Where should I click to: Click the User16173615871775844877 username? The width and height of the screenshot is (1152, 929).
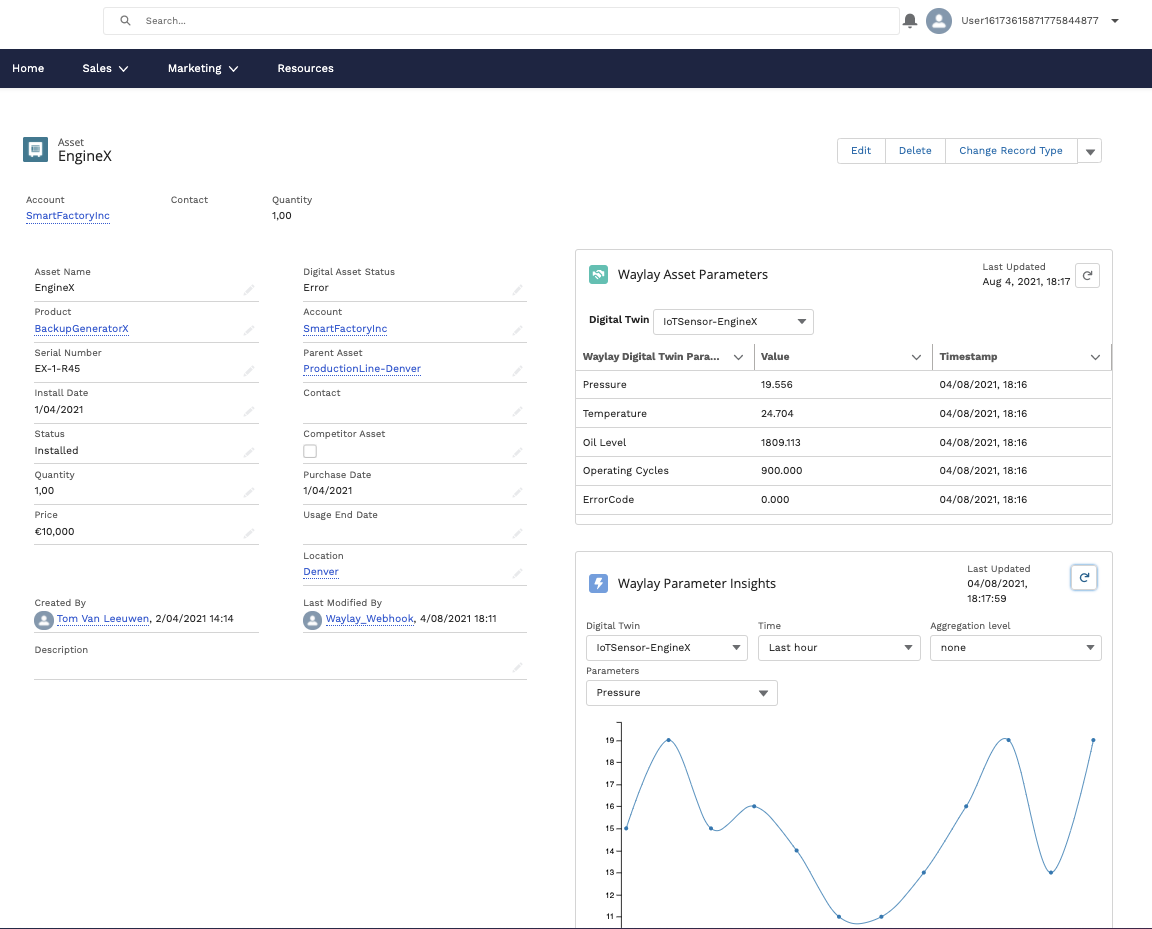click(1030, 21)
